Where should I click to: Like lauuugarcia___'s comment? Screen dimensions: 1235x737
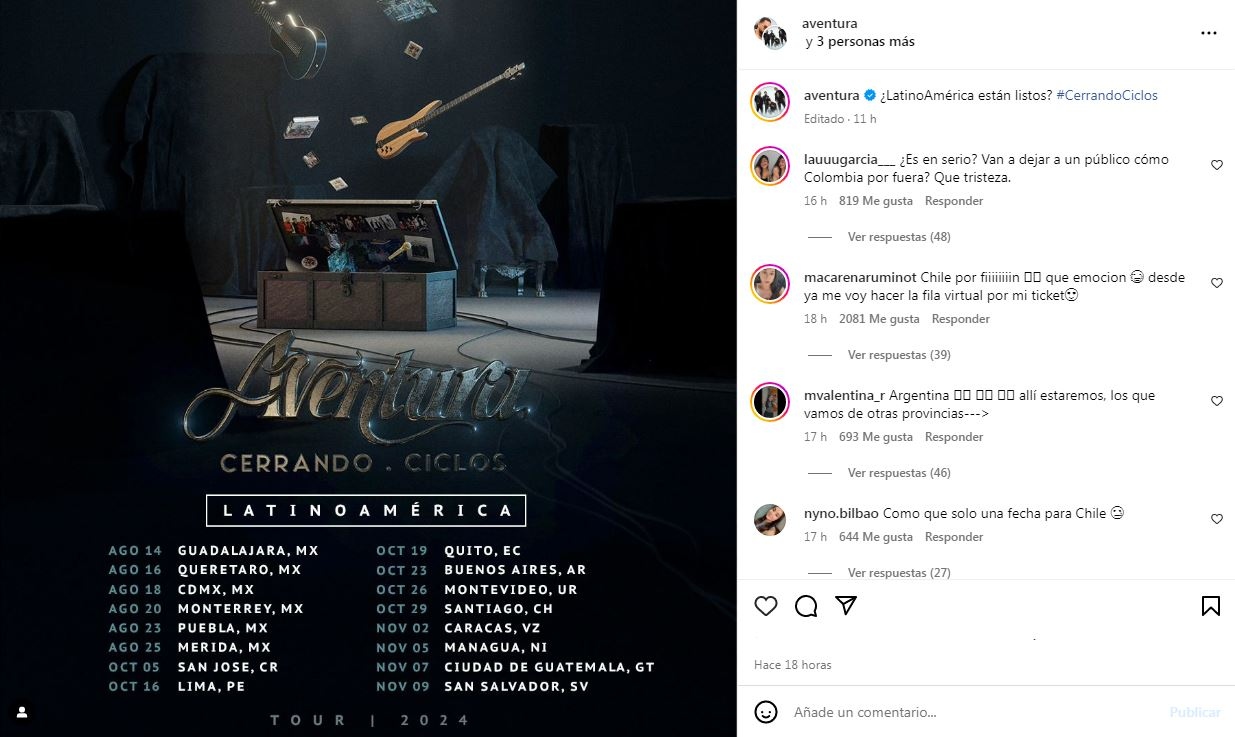coord(1217,165)
